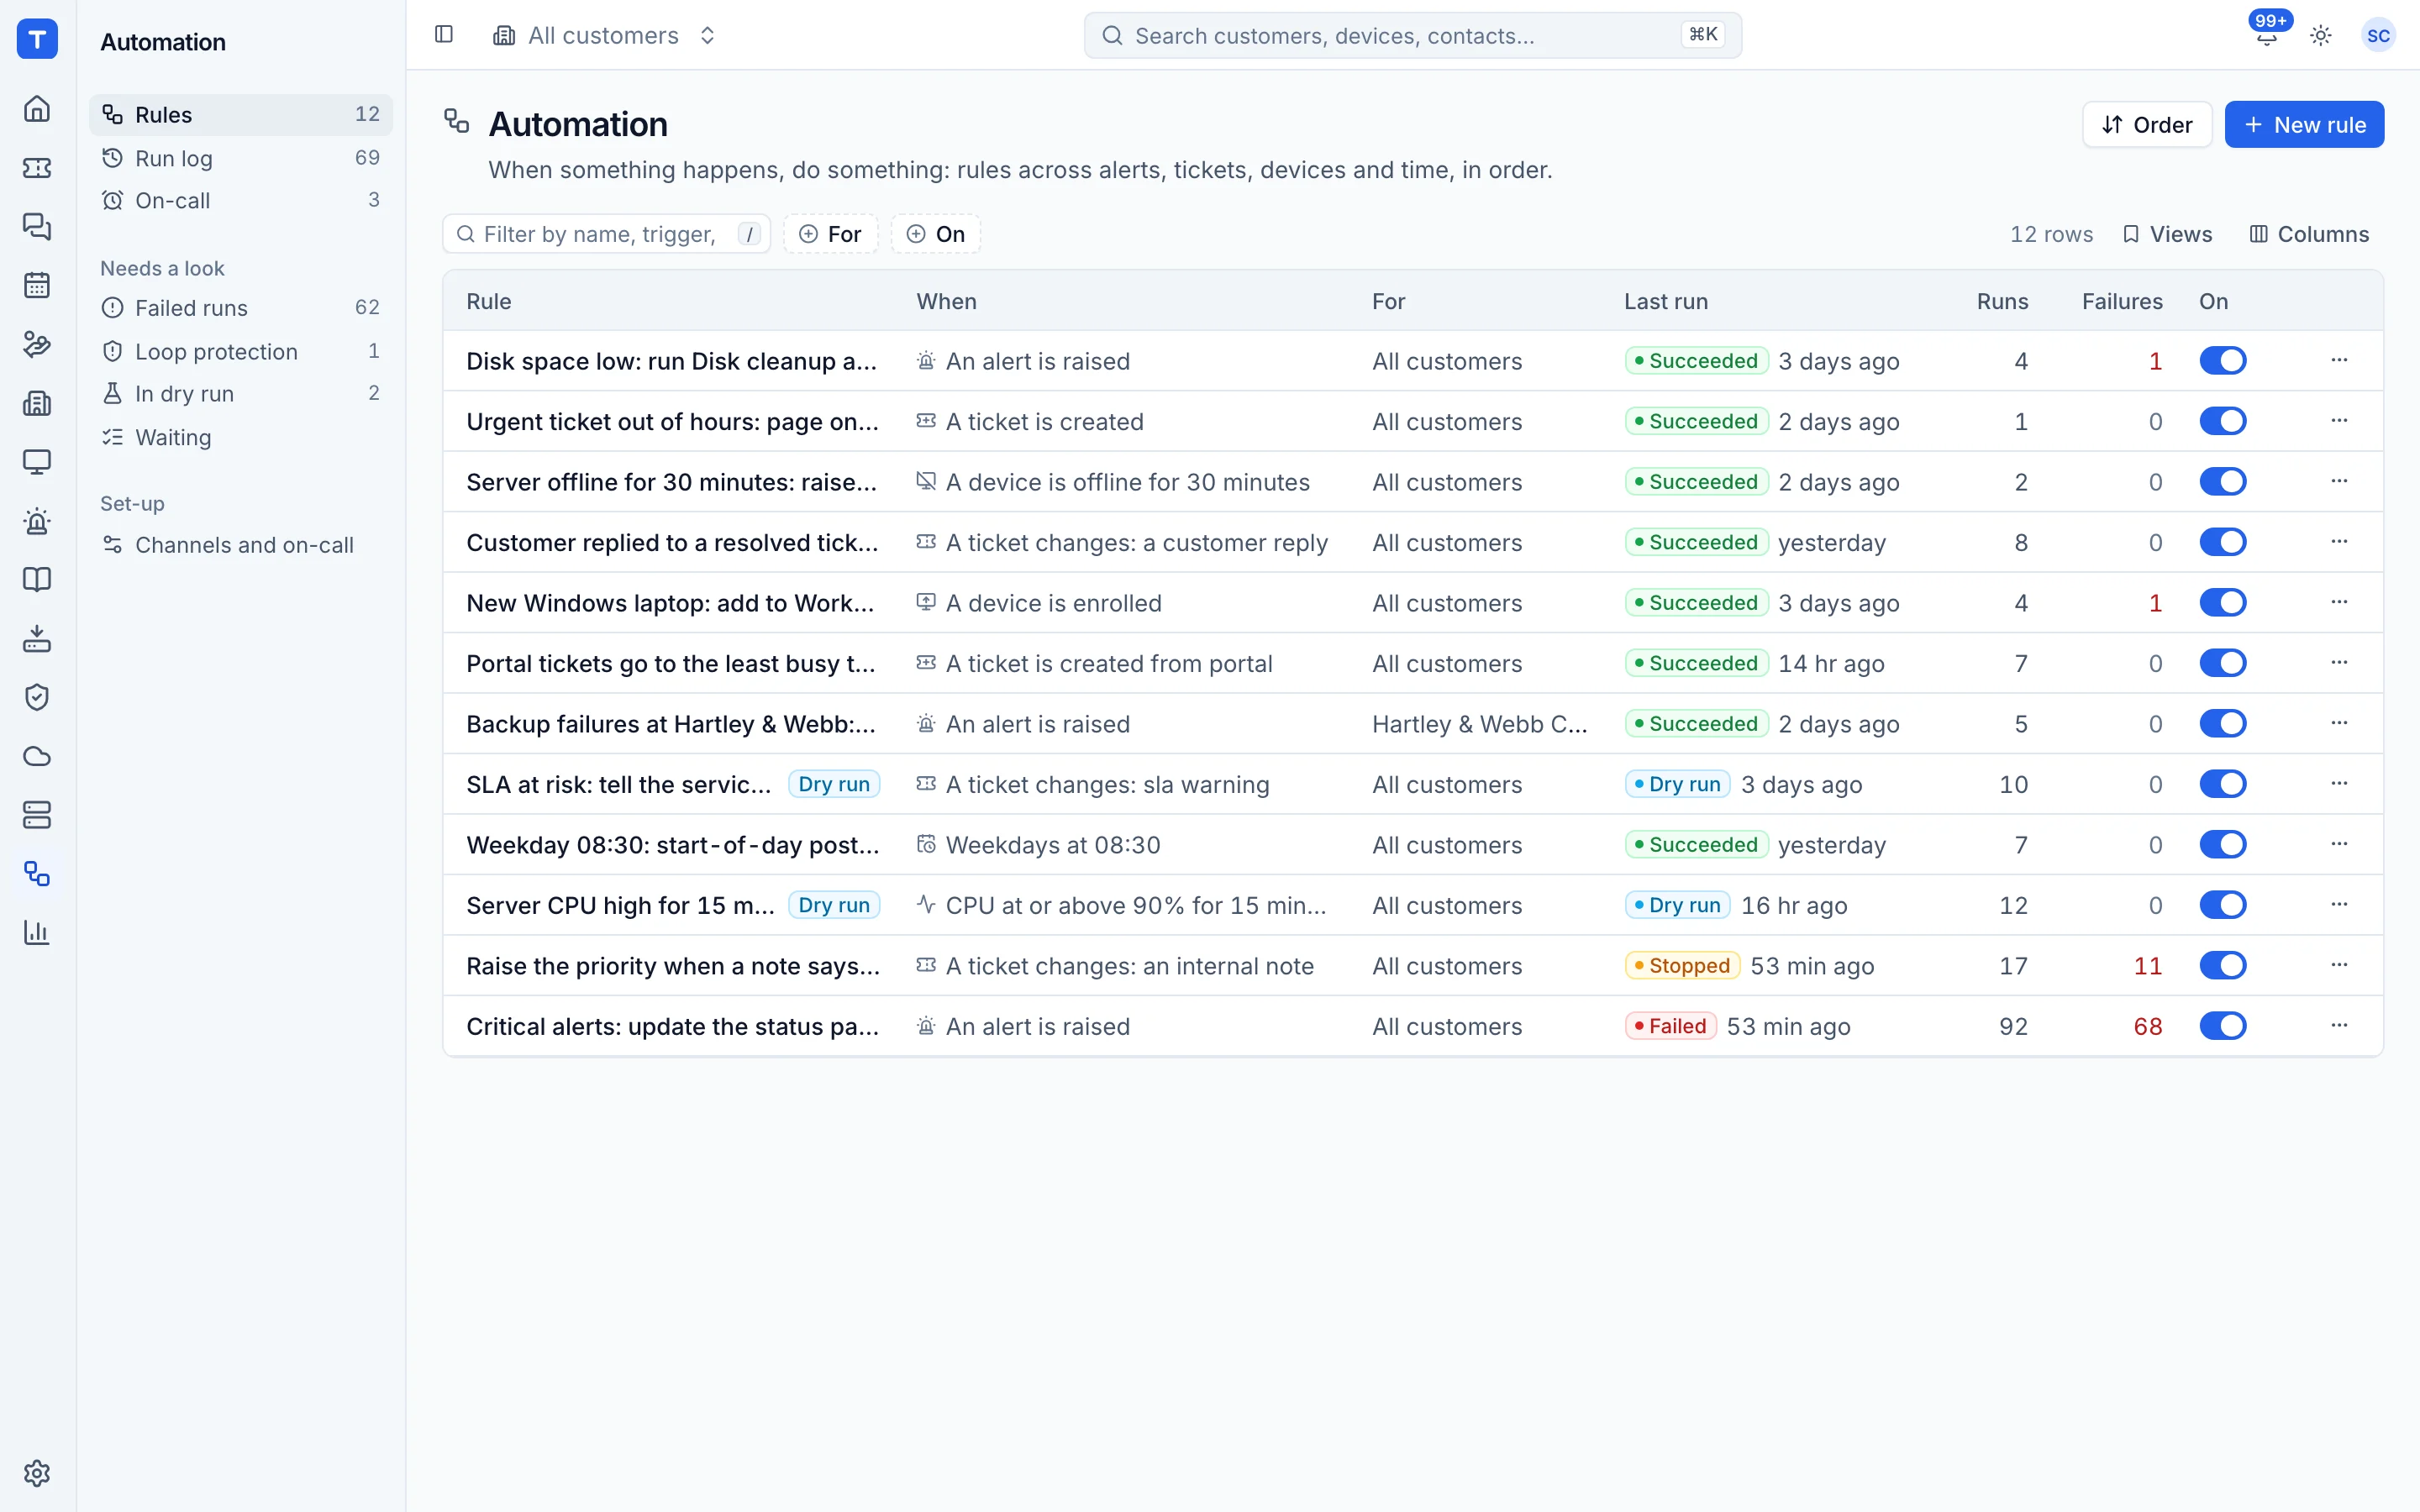Open the Devices monitor icon in the rail

click(x=37, y=462)
